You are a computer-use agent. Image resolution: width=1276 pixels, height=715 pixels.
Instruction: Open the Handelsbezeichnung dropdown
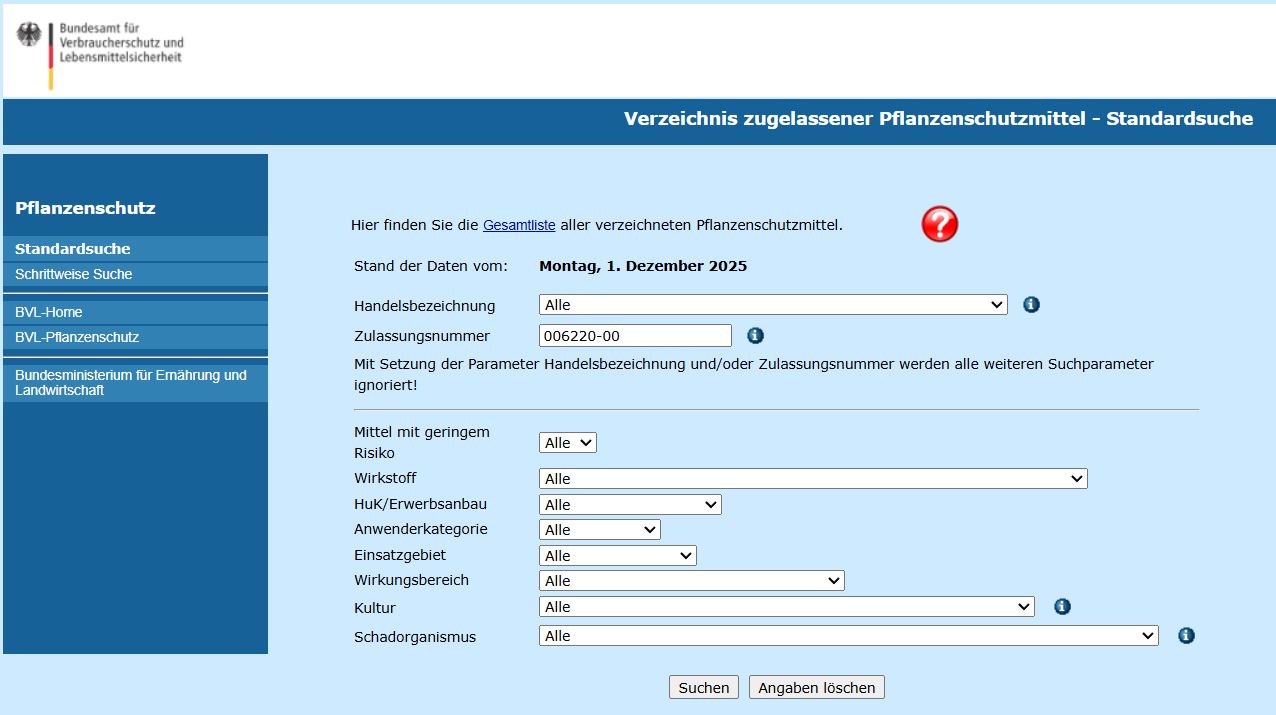click(772, 304)
